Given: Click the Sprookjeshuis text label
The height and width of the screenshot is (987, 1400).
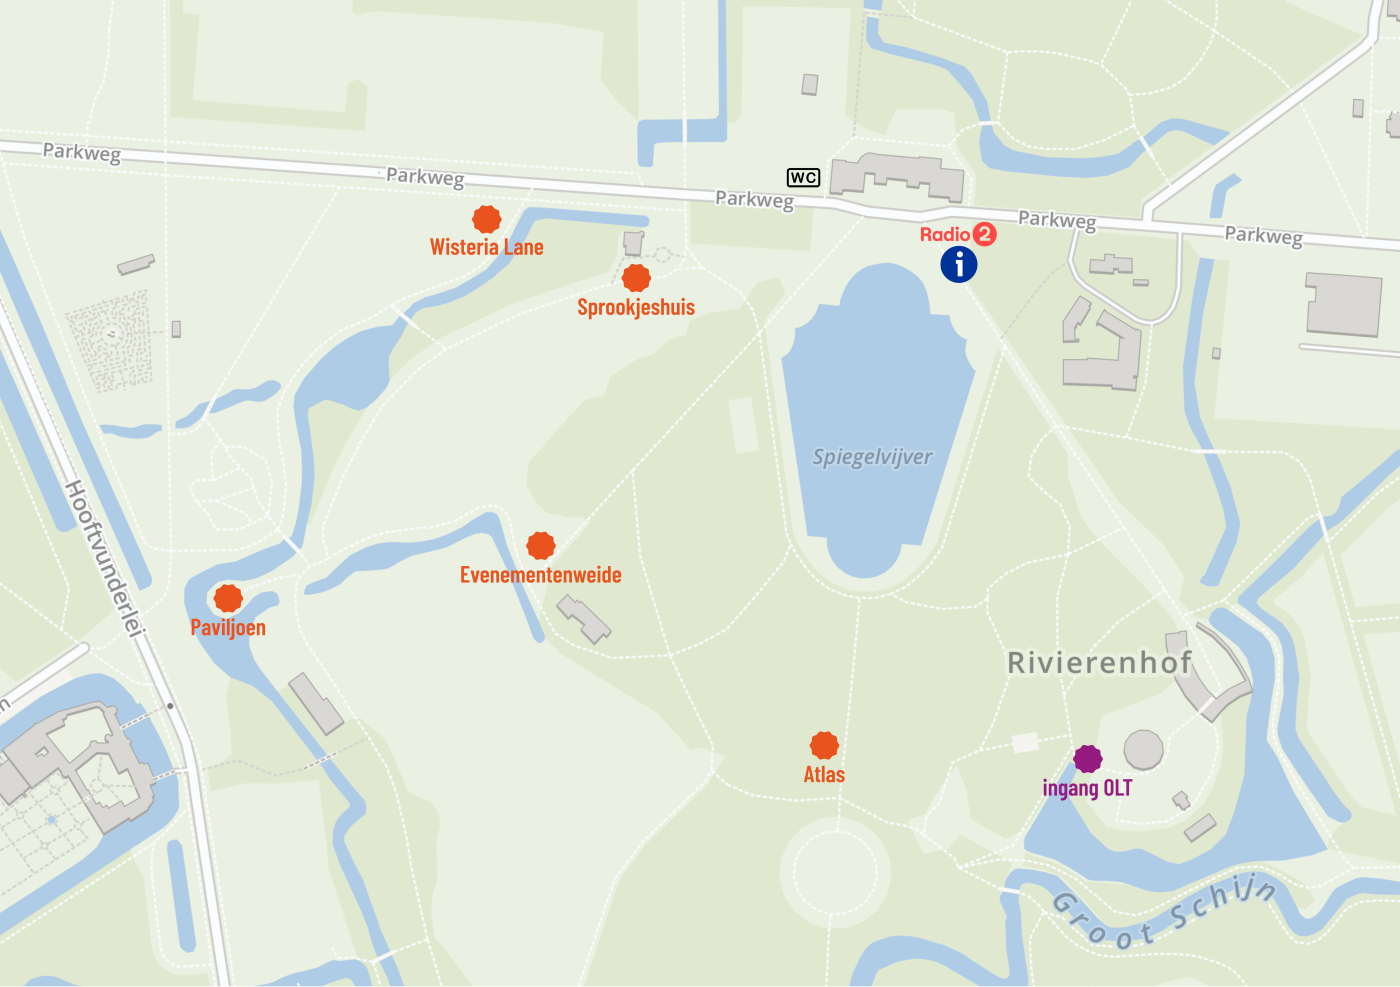Looking at the screenshot, I should click(636, 307).
